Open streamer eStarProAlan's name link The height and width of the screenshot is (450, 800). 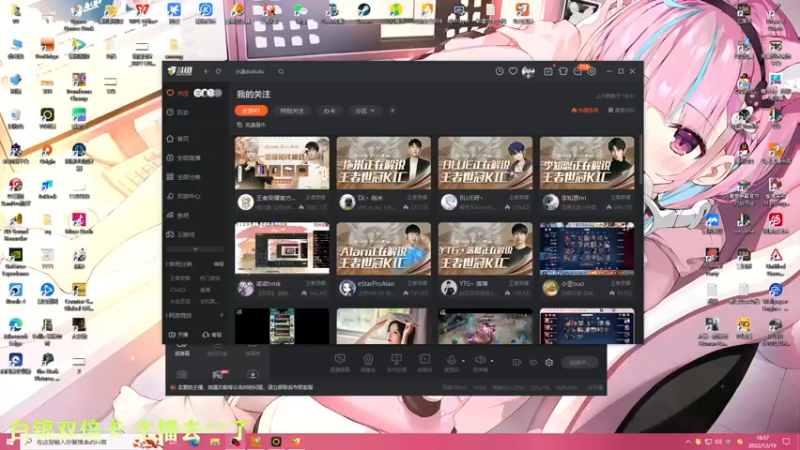pos(376,284)
